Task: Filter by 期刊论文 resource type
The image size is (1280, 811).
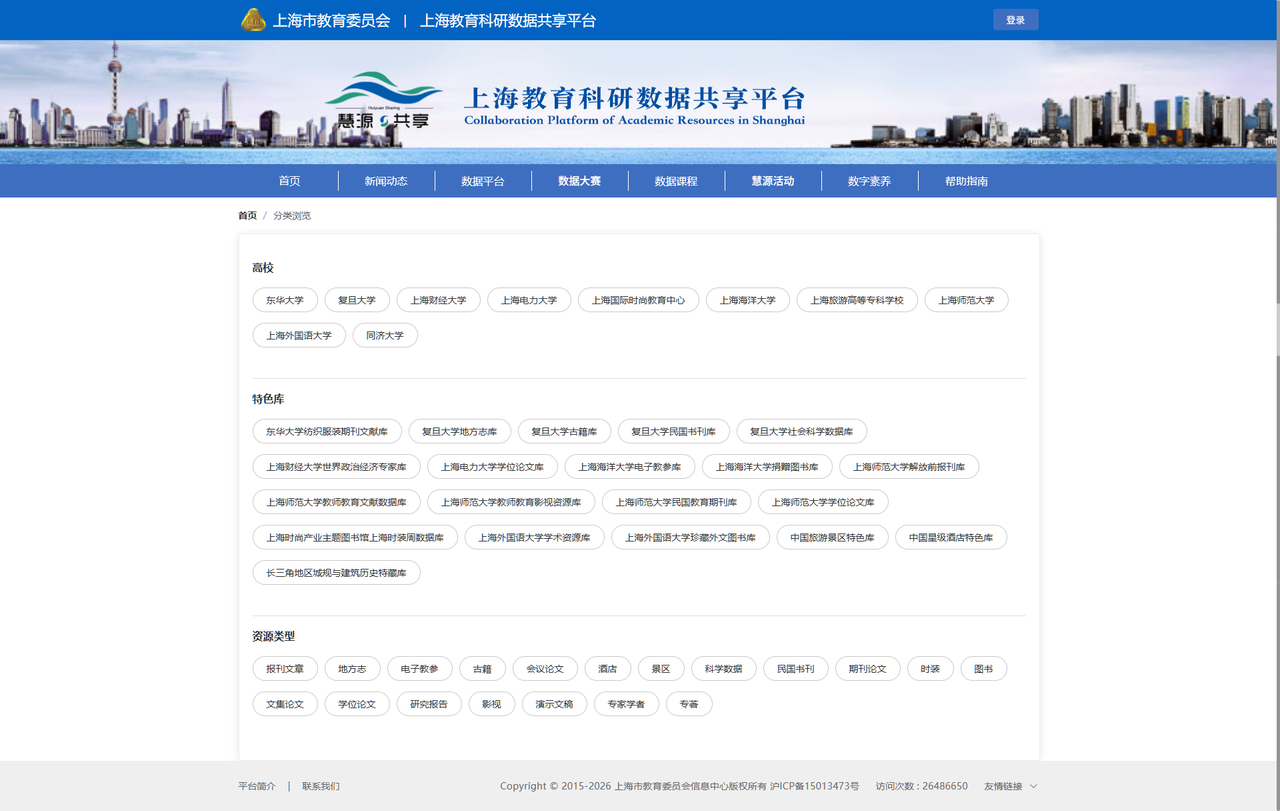Action: (x=868, y=668)
